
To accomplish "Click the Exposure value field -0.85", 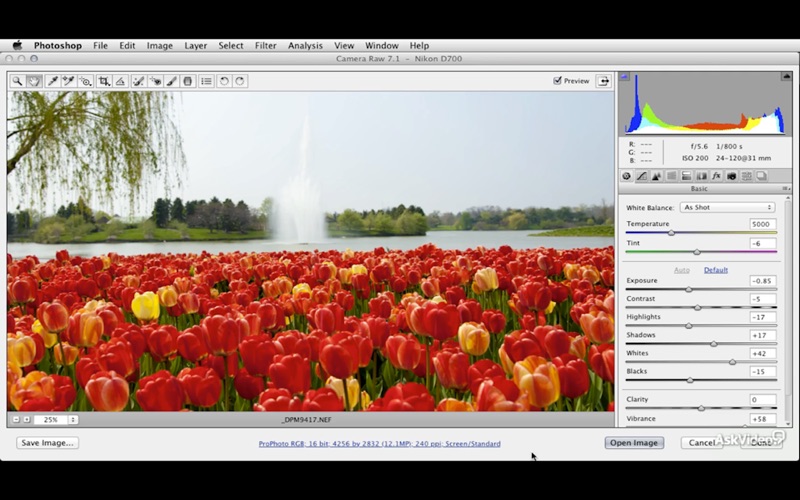I will click(x=763, y=281).
